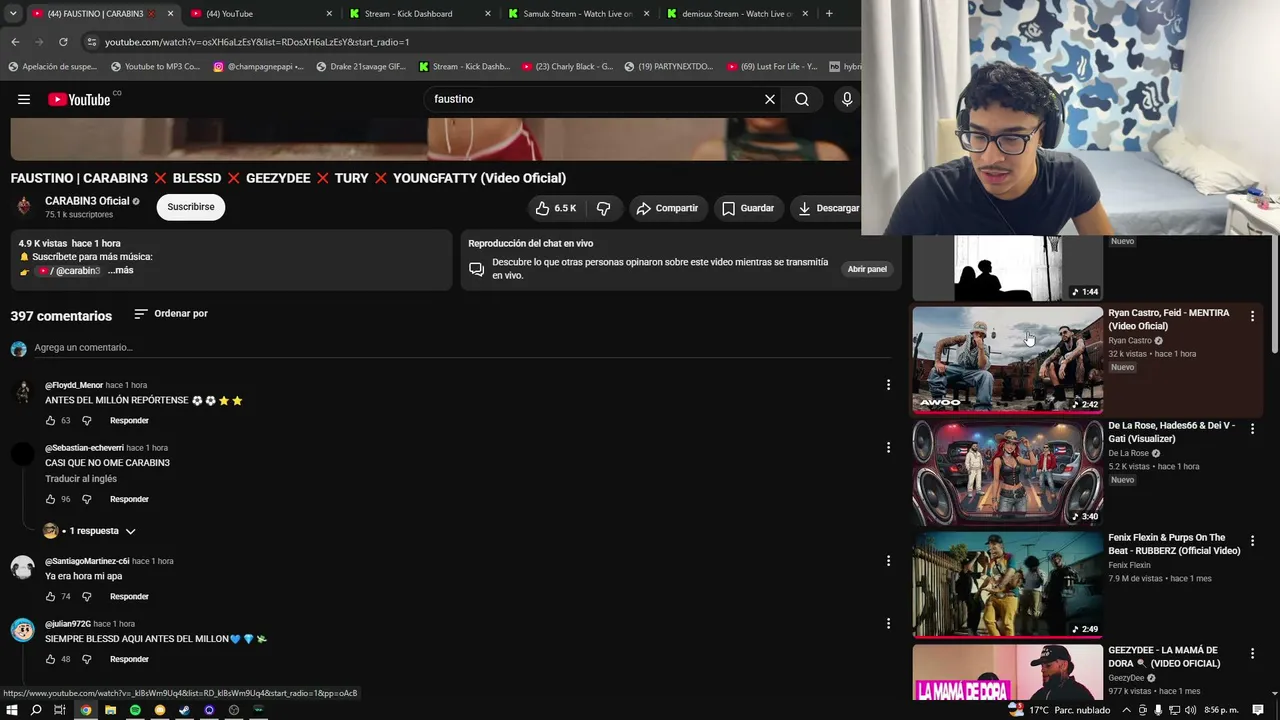Viewport: 1280px width, 720px height.
Task: Open a new browser tab with plus
Action: [829, 14]
